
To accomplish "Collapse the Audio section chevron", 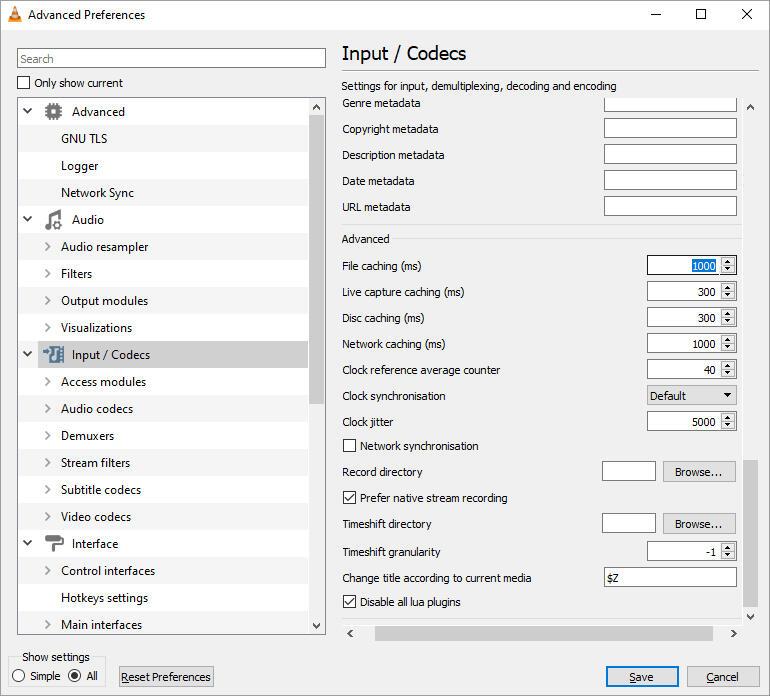I will (x=28, y=219).
